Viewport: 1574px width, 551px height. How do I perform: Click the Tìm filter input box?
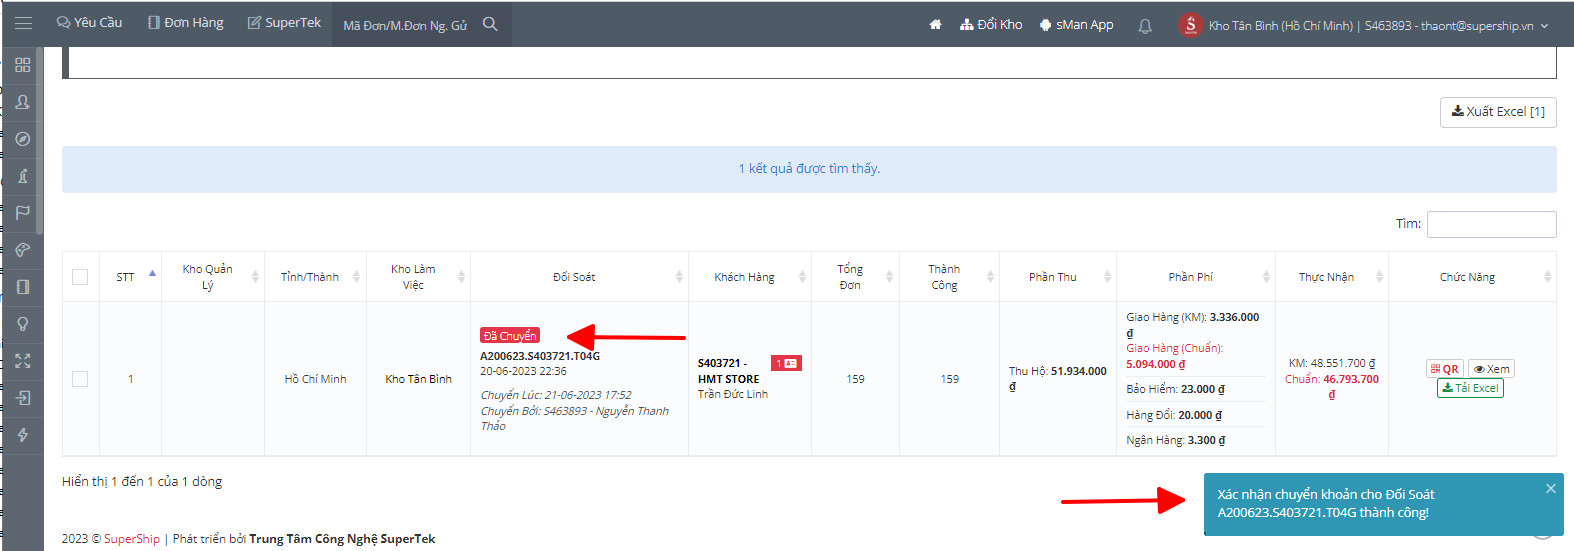tap(1491, 224)
